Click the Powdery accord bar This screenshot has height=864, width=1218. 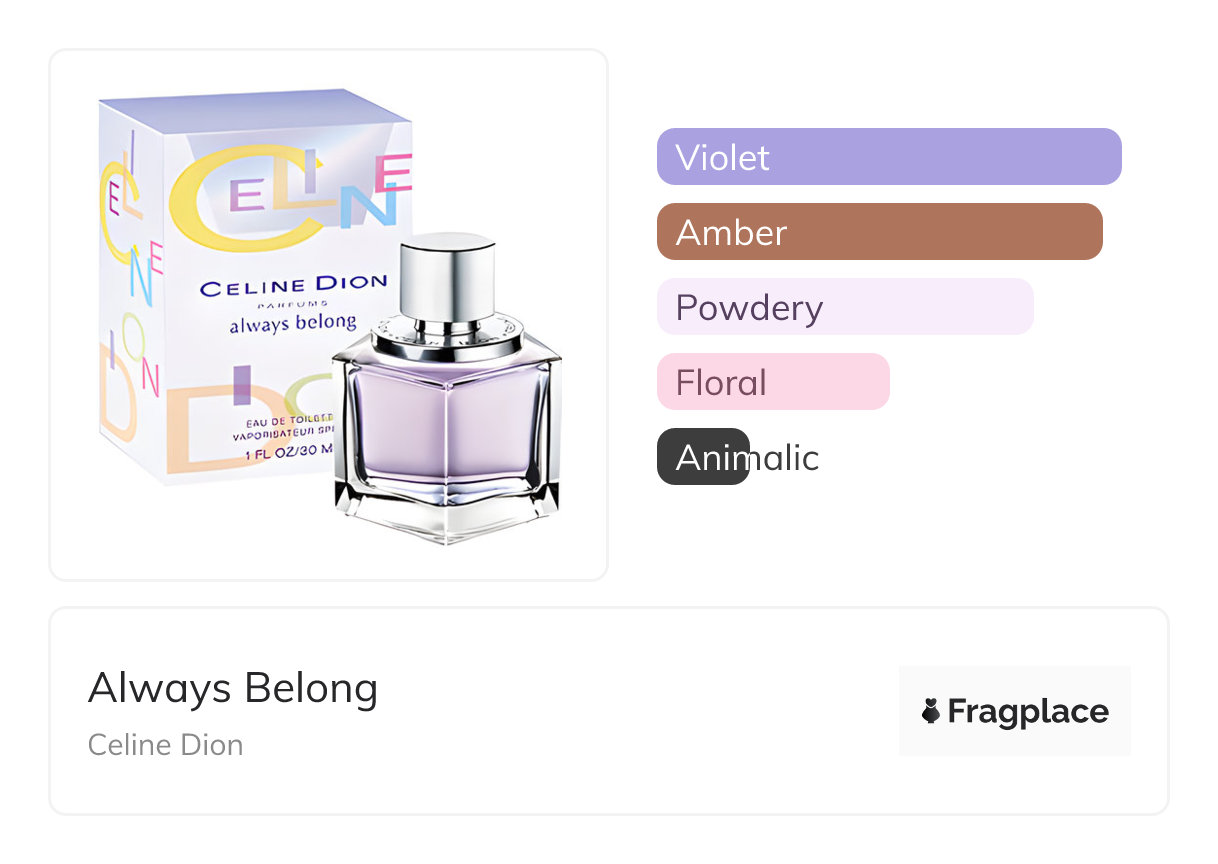pyautogui.click(x=844, y=307)
